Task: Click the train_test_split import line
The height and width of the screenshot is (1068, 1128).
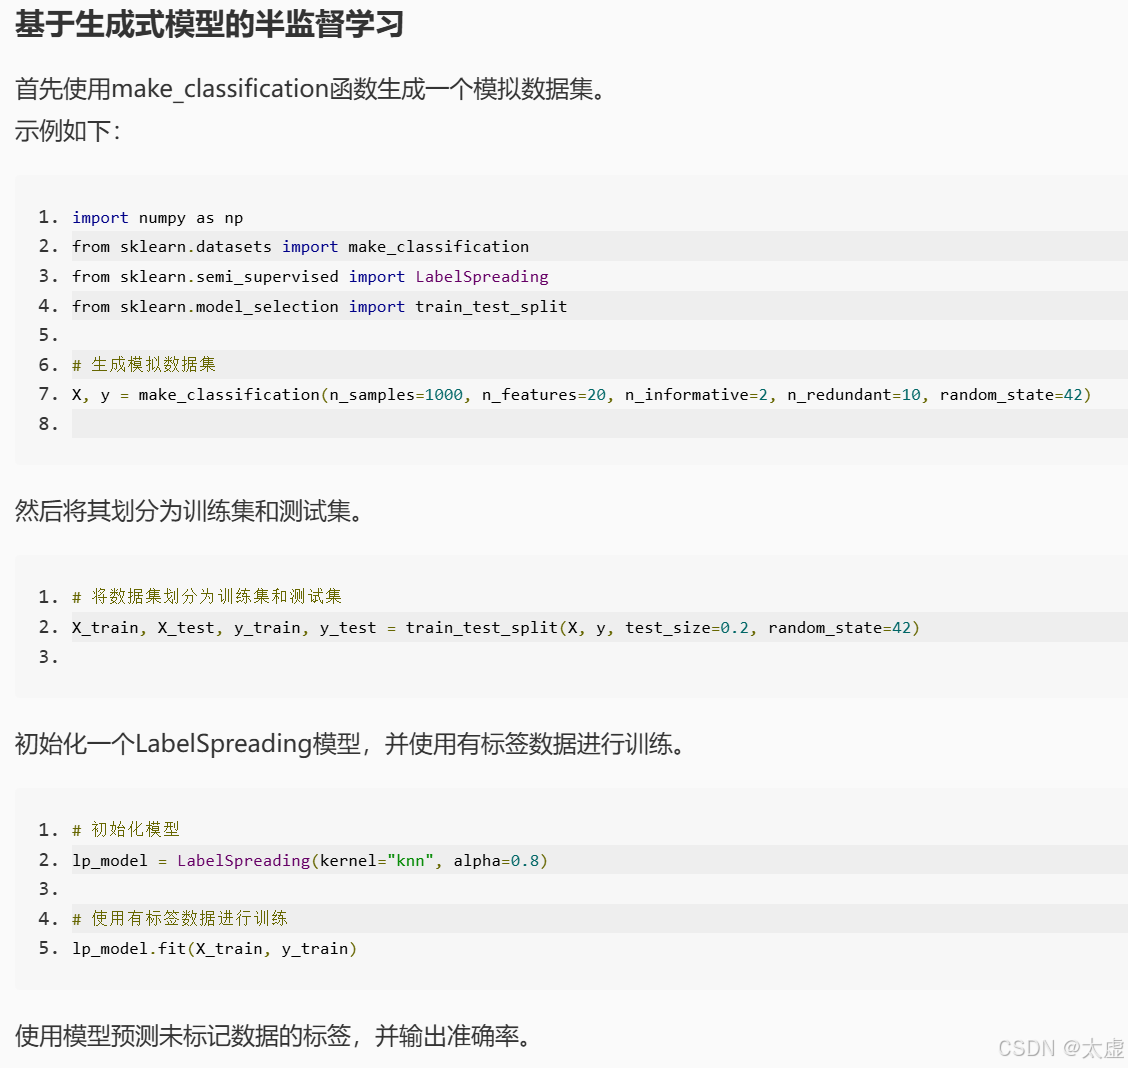Action: 319,307
